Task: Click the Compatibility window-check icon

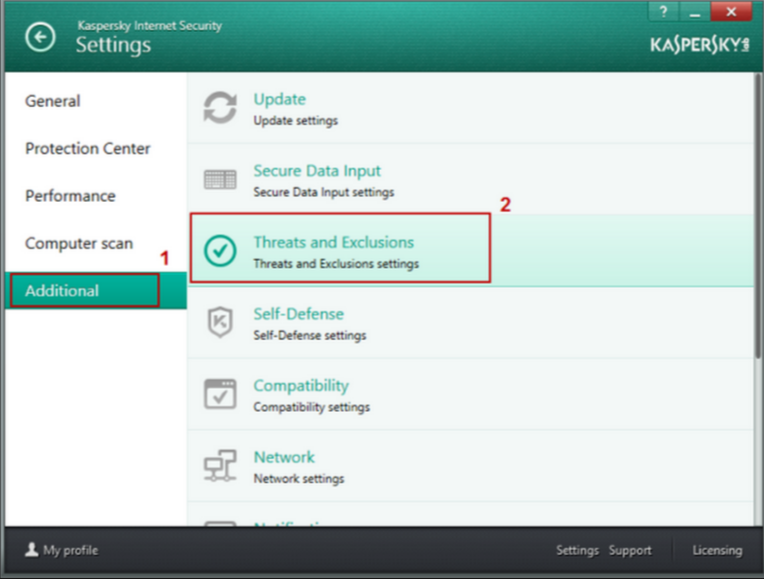Action: (x=220, y=394)
